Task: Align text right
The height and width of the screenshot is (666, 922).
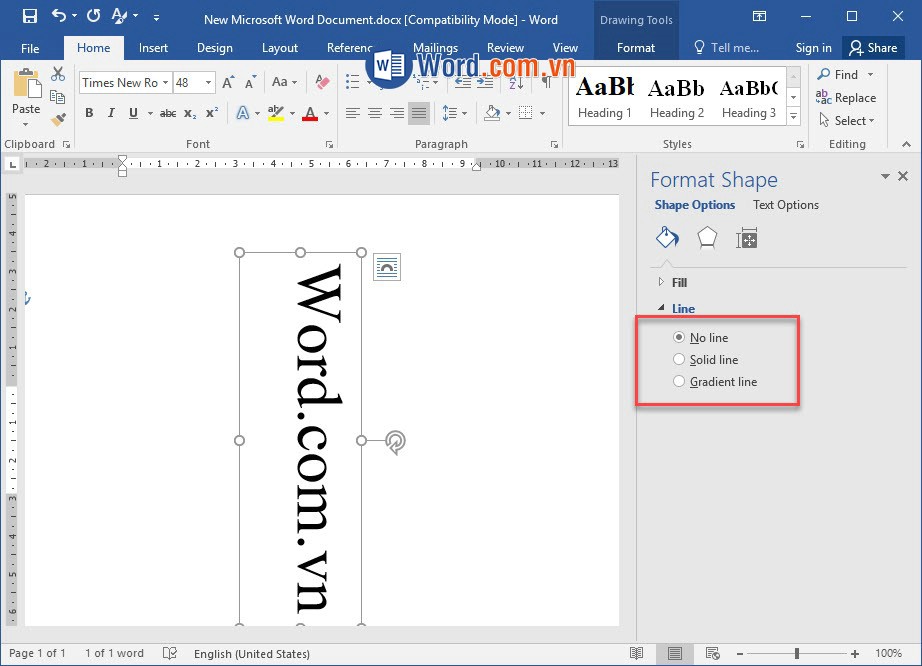Action: click(397, 113)
